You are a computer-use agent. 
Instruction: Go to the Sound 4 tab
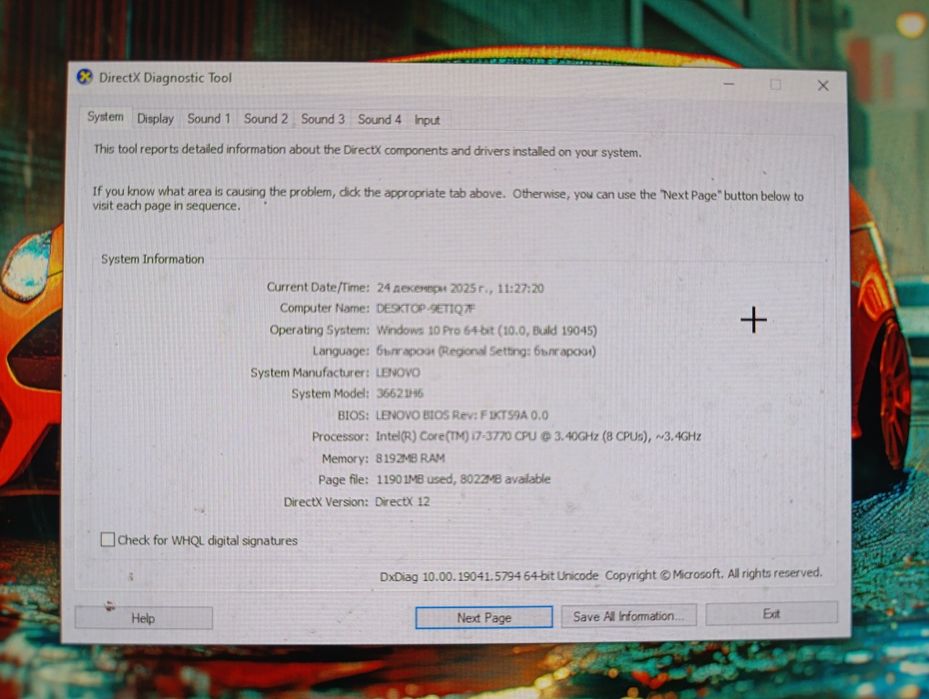click(379, 119)
